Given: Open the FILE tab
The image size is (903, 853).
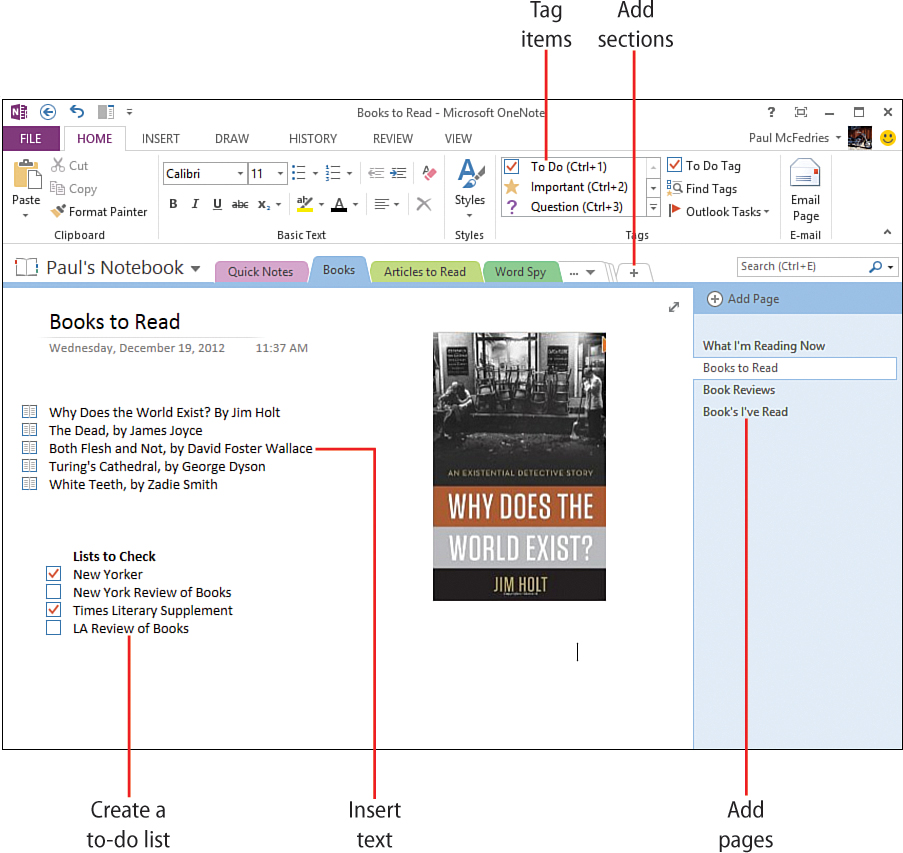Looking at the screenshot, I should click(31, 138).
